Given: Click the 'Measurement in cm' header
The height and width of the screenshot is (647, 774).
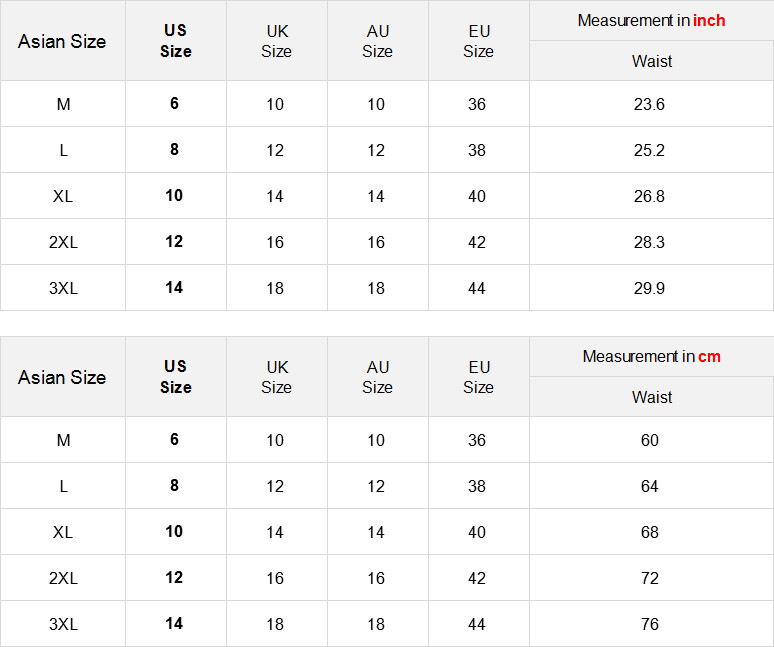Looking at the screenshot, I should pos(651,357).
